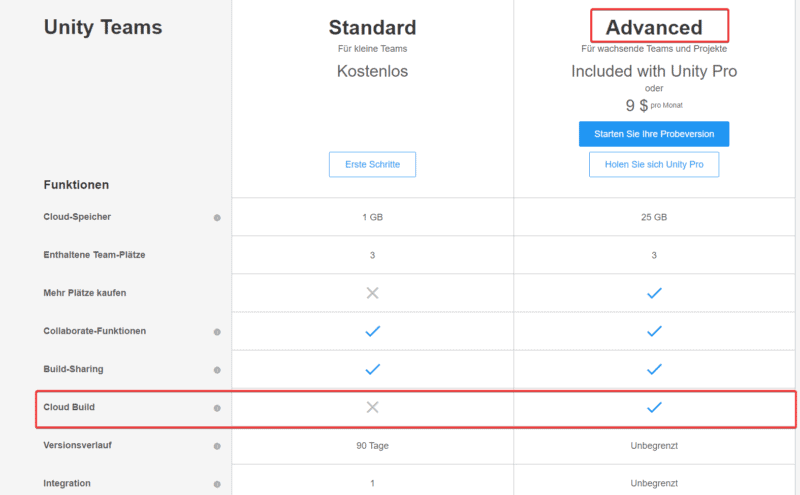Click the Cloud Build feature label
800x495 pixels.
pos(69,407)
